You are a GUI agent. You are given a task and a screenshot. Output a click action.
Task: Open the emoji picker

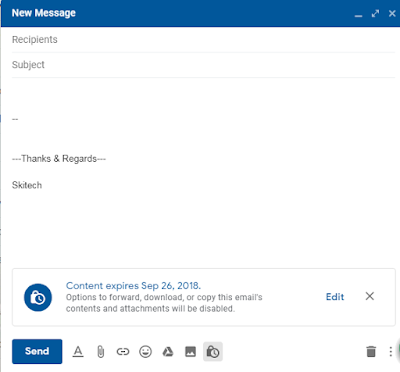[x=145, y=352]
